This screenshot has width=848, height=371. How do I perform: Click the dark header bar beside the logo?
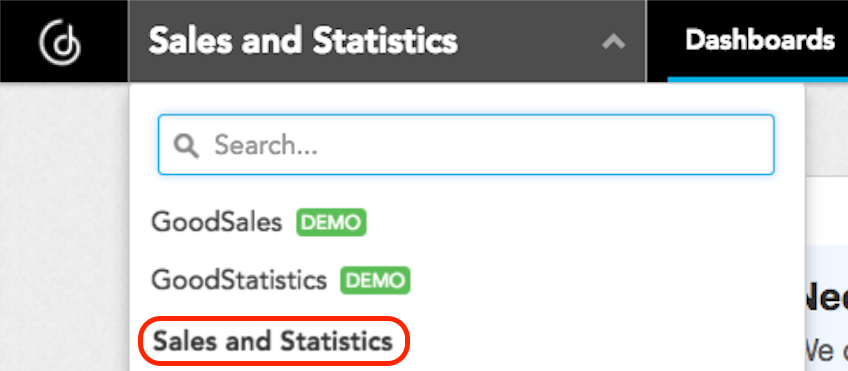(x=387, y=41)
